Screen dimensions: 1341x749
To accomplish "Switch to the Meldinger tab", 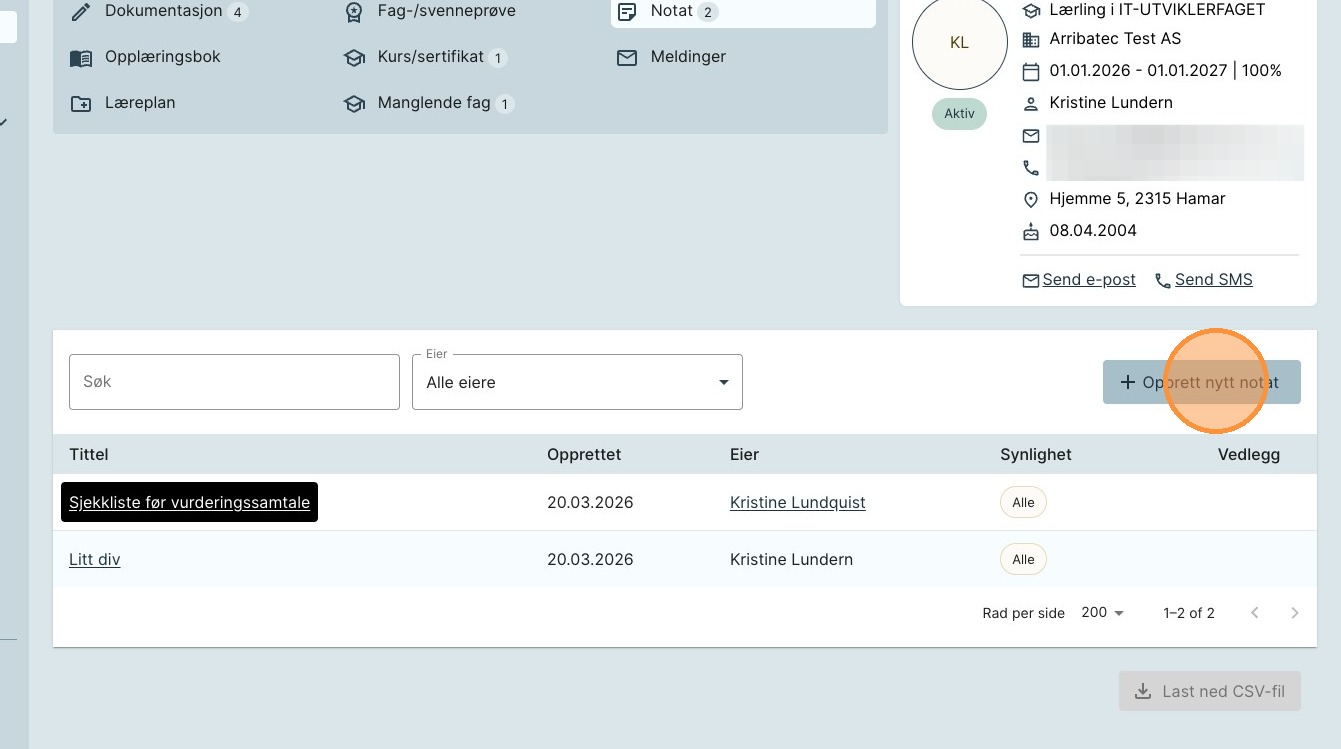I will pyautogui.click(x=688, y=57).
